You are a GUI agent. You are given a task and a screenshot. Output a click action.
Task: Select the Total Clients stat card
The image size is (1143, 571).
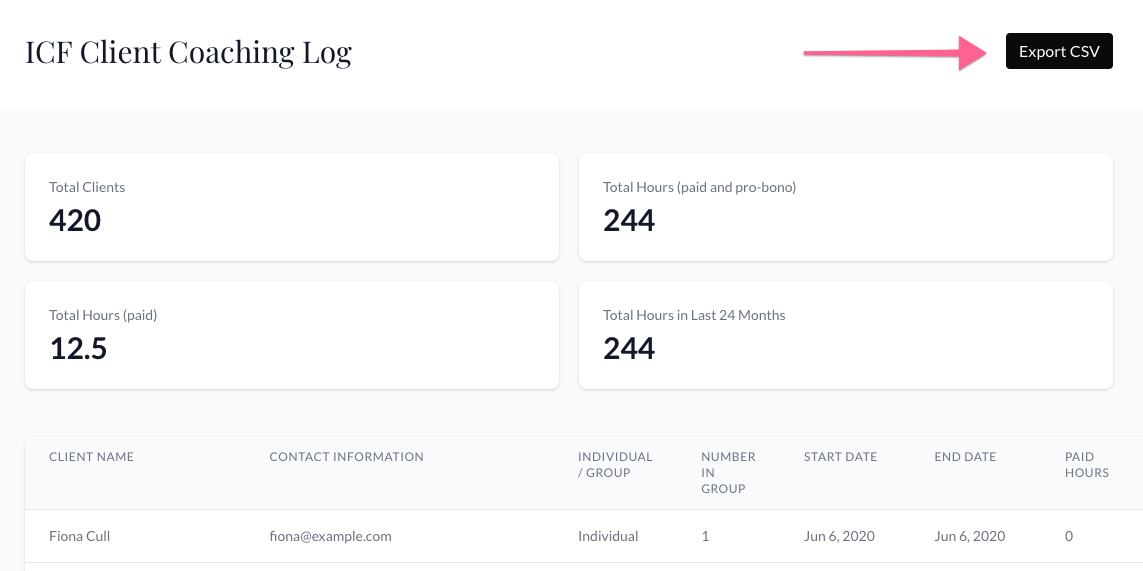pyautogui.click(x=291, y=207)
